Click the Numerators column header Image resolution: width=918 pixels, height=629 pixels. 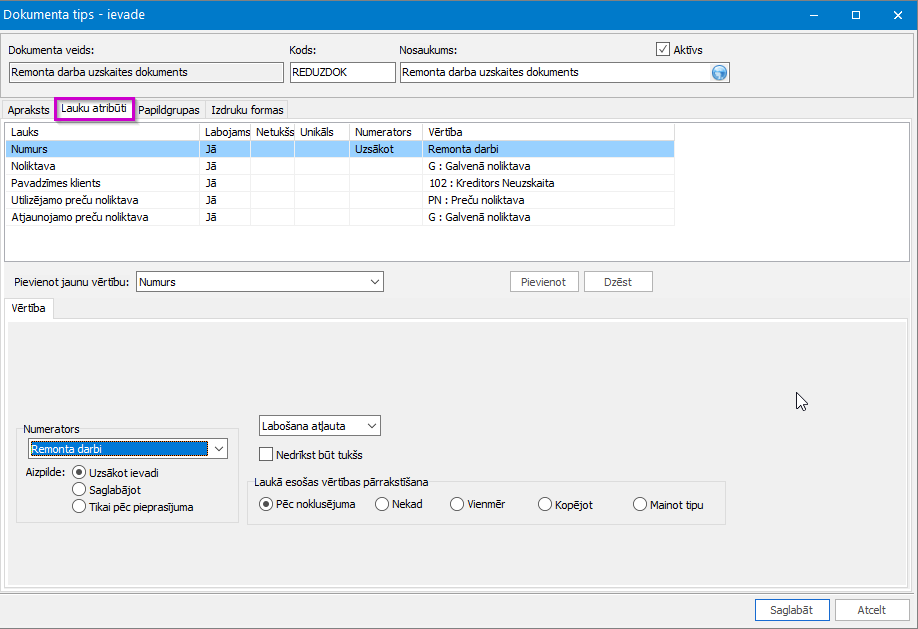pos(386,132)
